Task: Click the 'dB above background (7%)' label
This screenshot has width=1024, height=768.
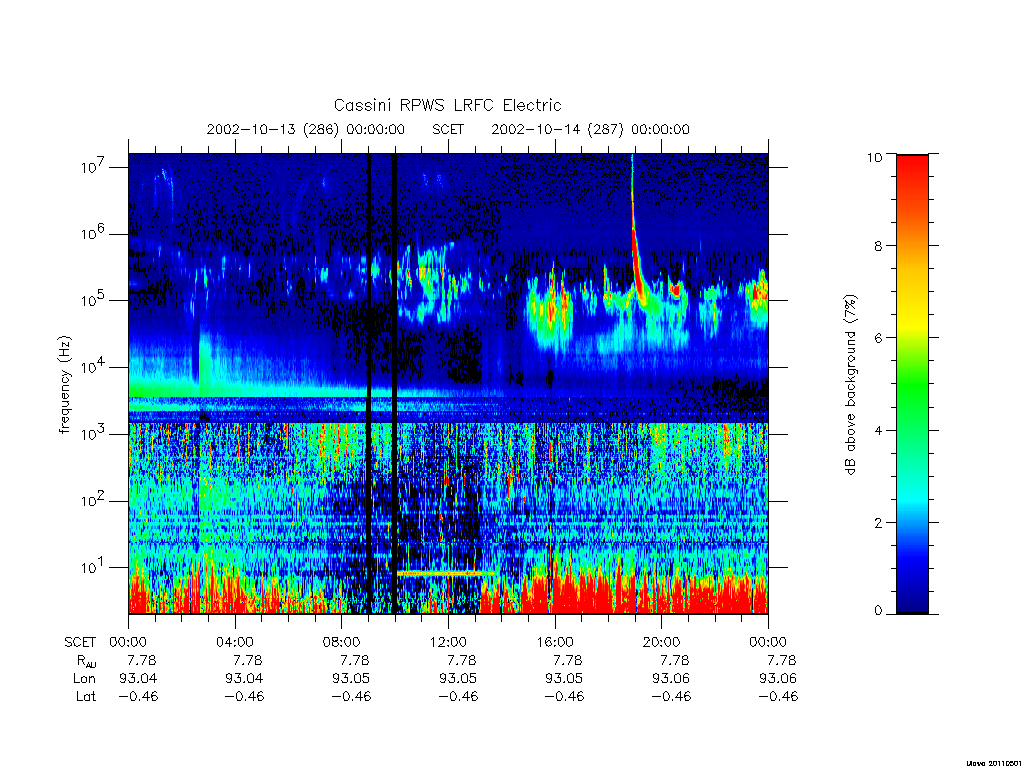Action: point(850,384)
